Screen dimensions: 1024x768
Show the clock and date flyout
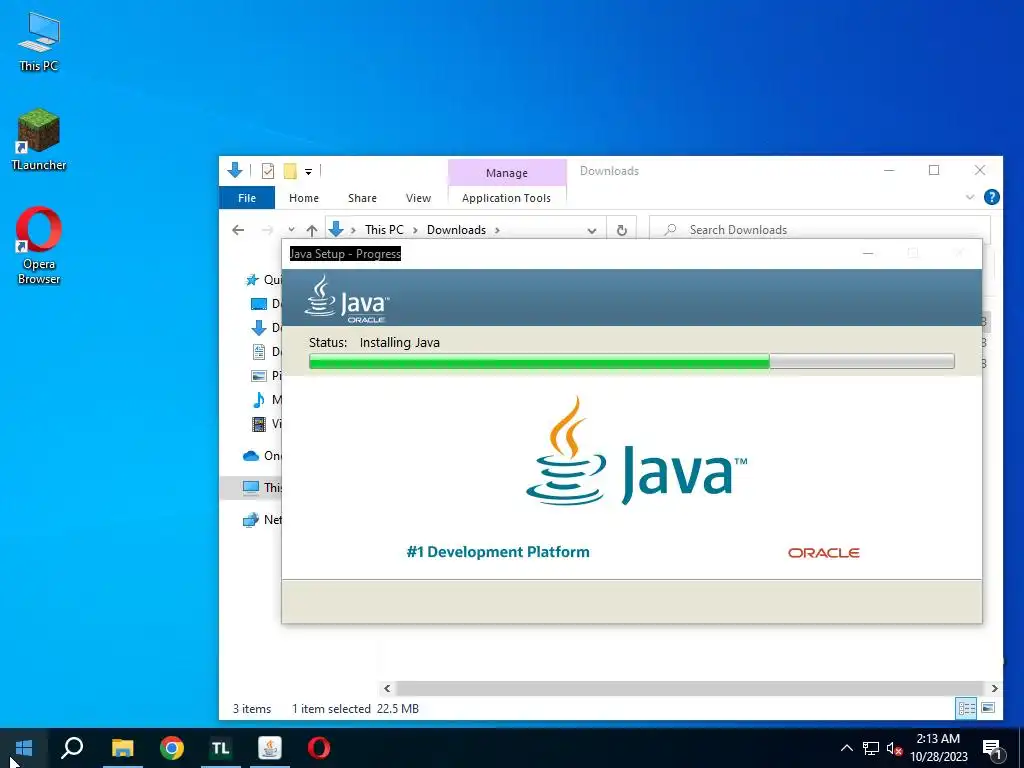pyautogui.click(x=938, y=748)
